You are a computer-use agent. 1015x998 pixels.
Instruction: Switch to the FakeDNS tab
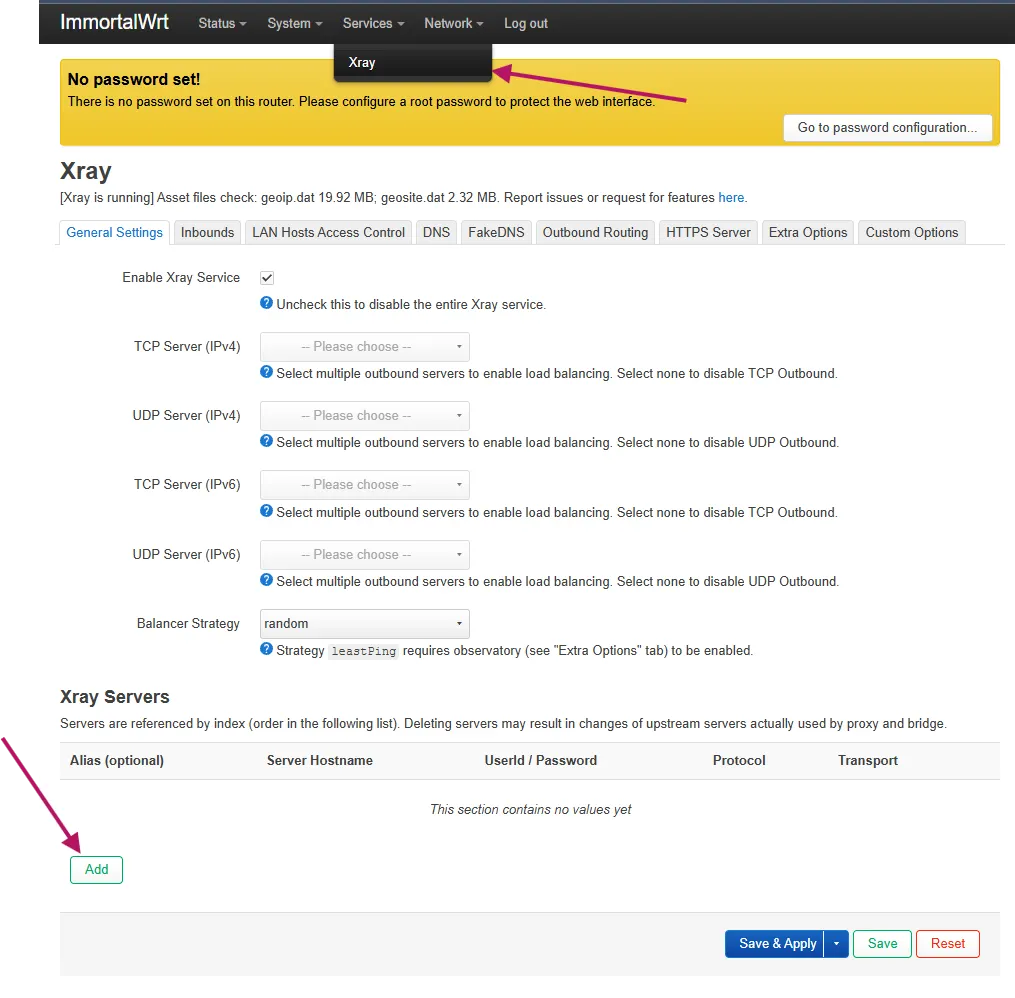[496, 232]
